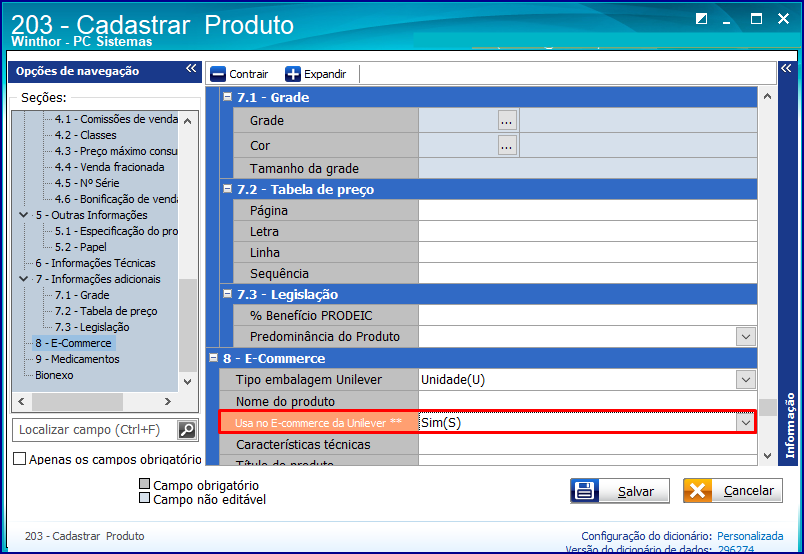The image size is (804, 554).
Task: Click sections tree horizontal scrollbar thumb
Action: tap(77, 402)
